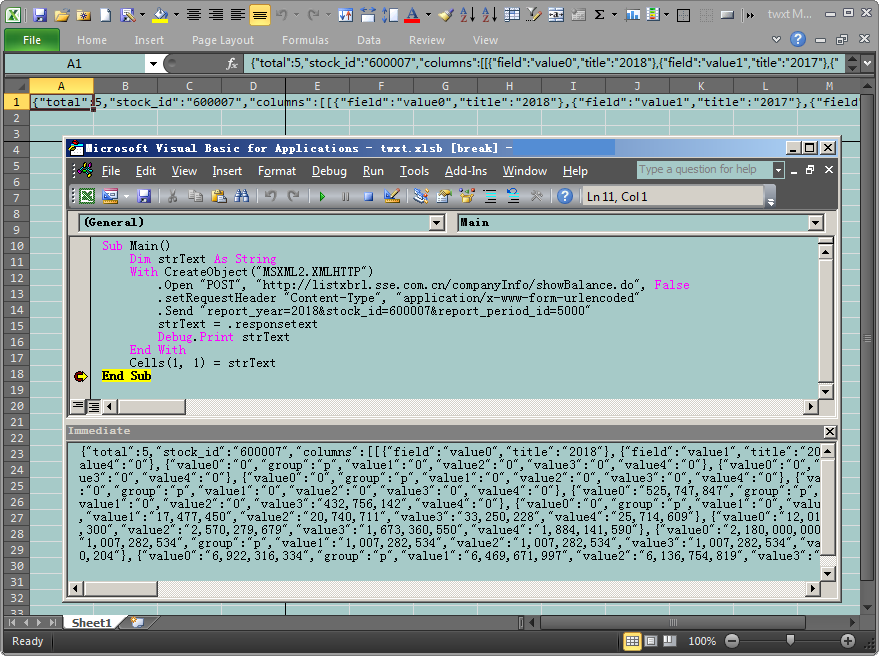Screen dimensions: 879x656
Task: Switch to Excel via the View Microsoft Excel icon
Action: [87, 197]
